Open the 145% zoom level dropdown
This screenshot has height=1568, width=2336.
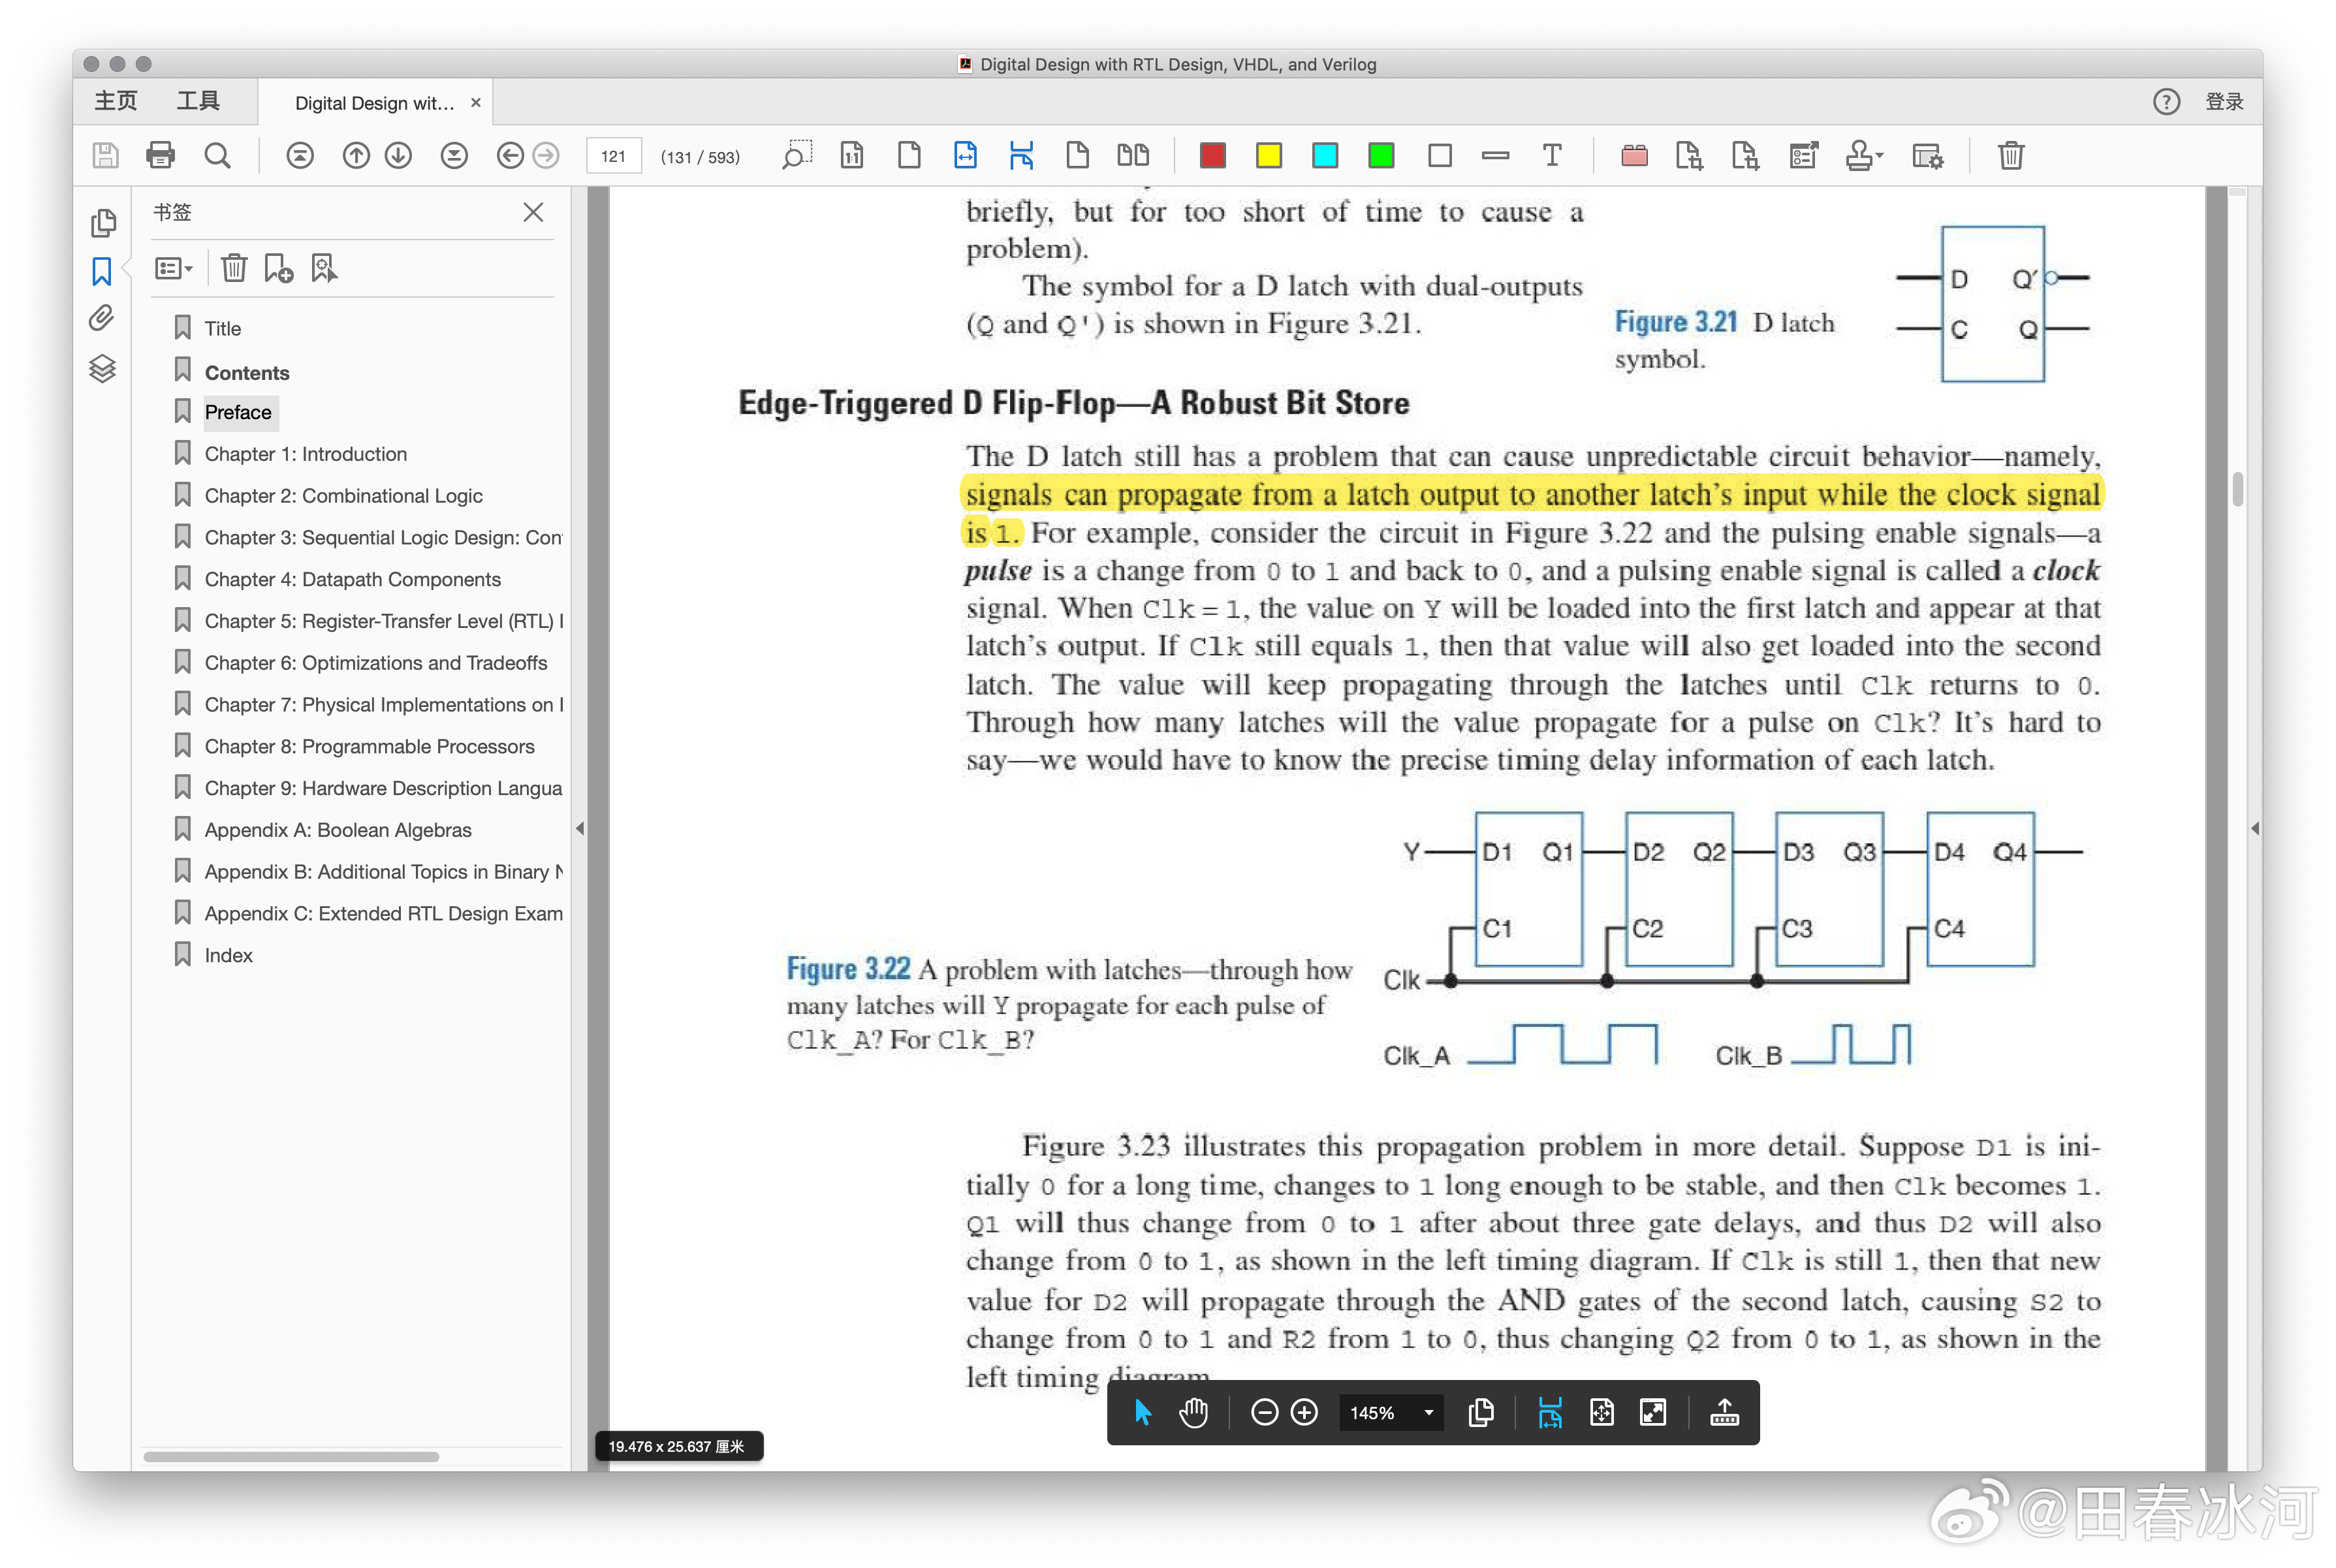point(1429,1412)
